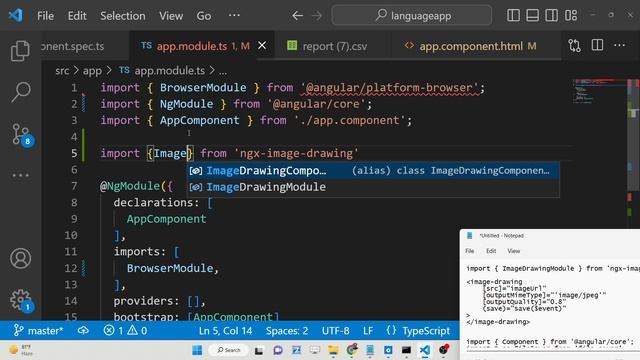640x360 pixels.
Task: Click the editor minimap
Action: [x=599, y=91]
